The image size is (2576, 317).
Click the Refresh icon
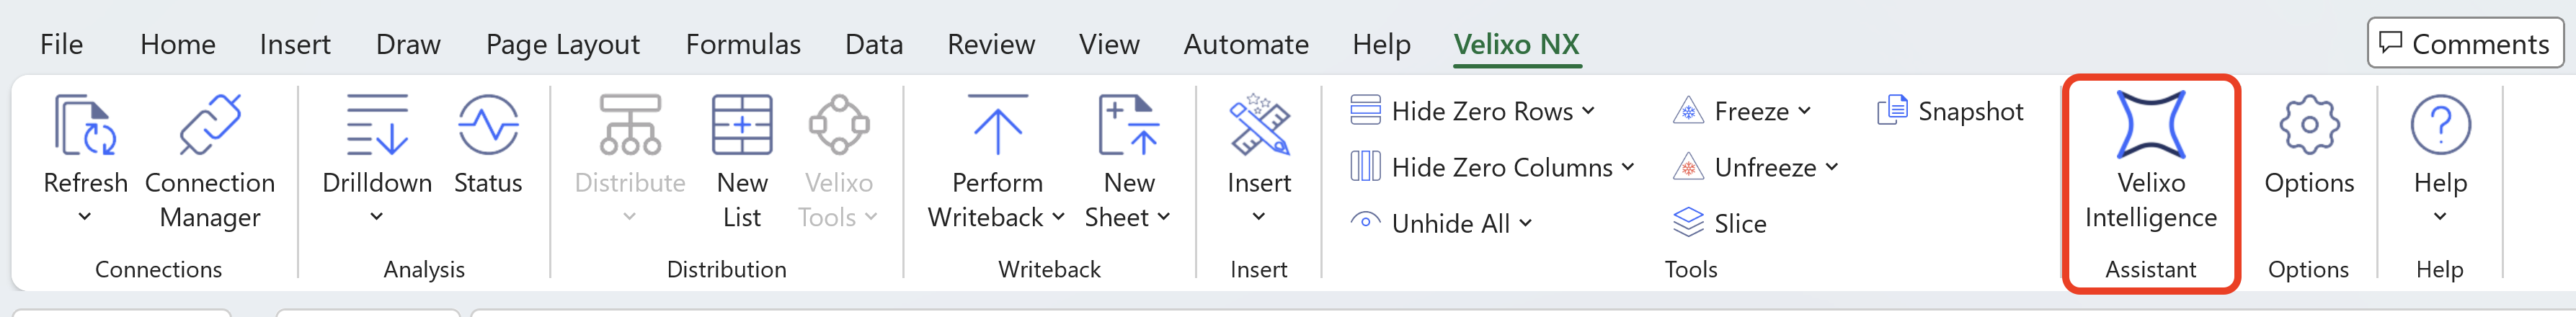point(85,126)
